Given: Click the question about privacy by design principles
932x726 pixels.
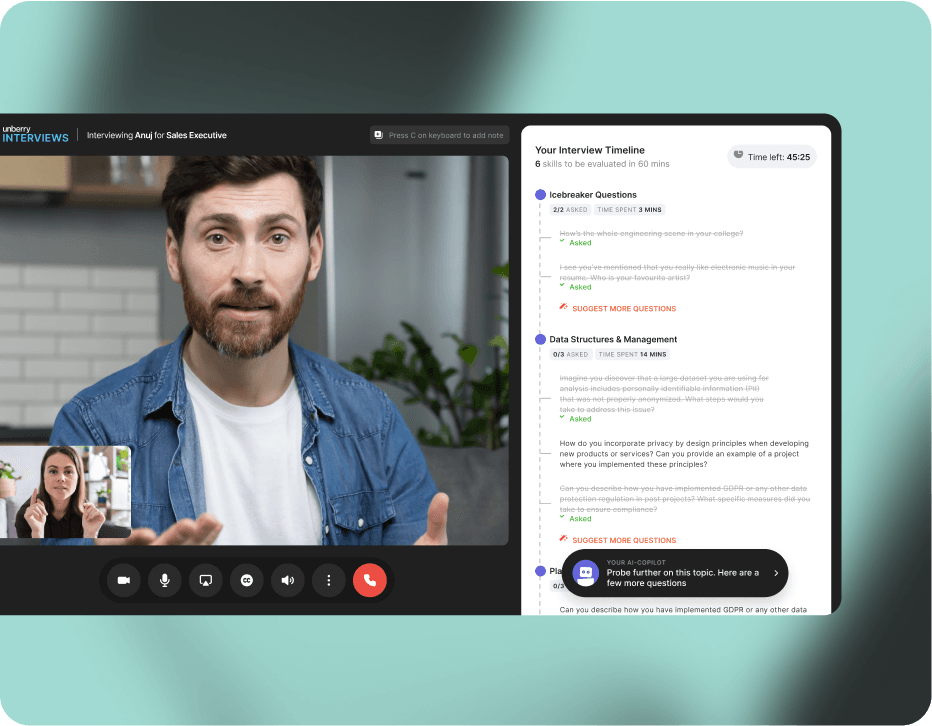Looking at the screenshot, I should point(684,454).
